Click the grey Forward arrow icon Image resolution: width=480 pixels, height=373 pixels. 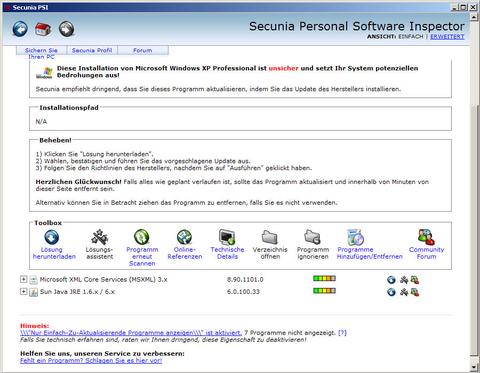coord(66,29)
